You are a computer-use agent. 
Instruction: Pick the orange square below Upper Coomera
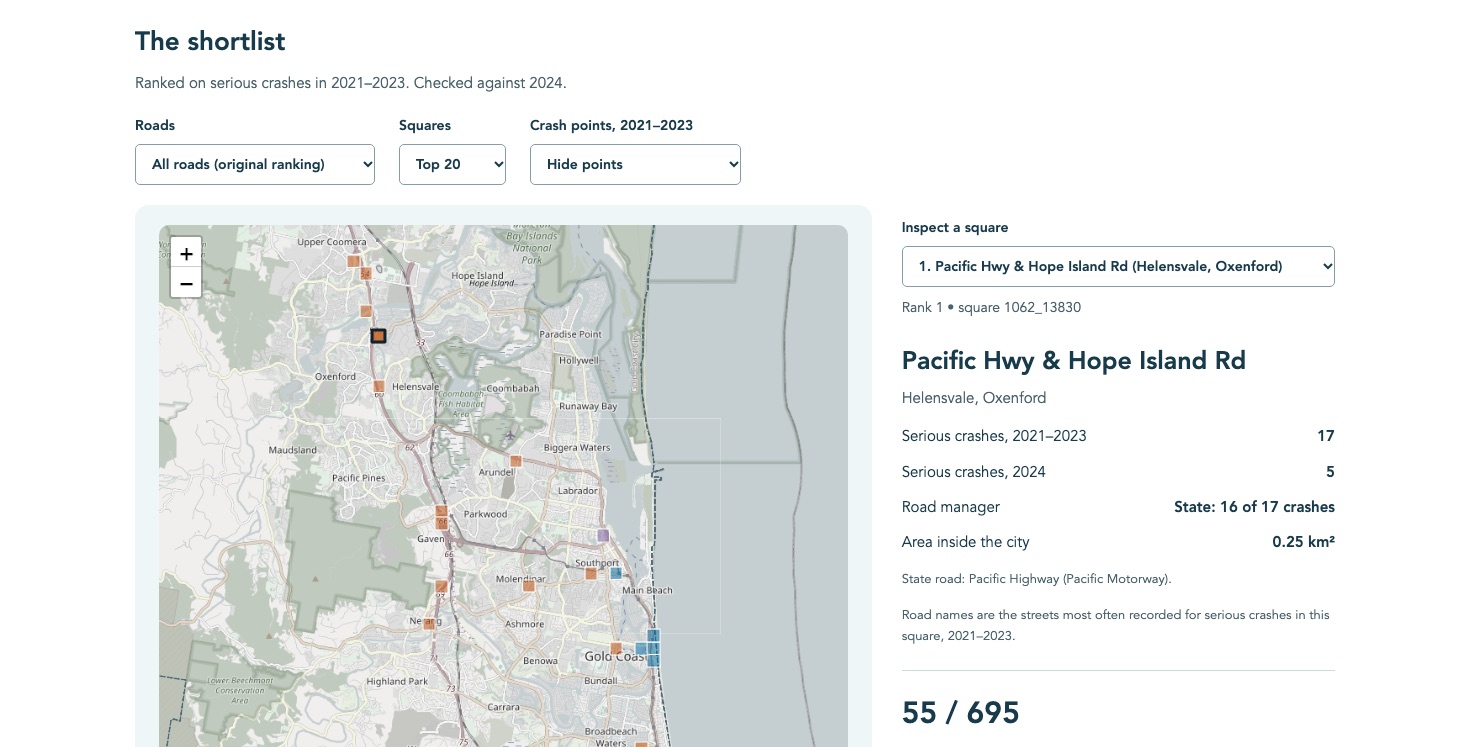click(x=353, y=261)
